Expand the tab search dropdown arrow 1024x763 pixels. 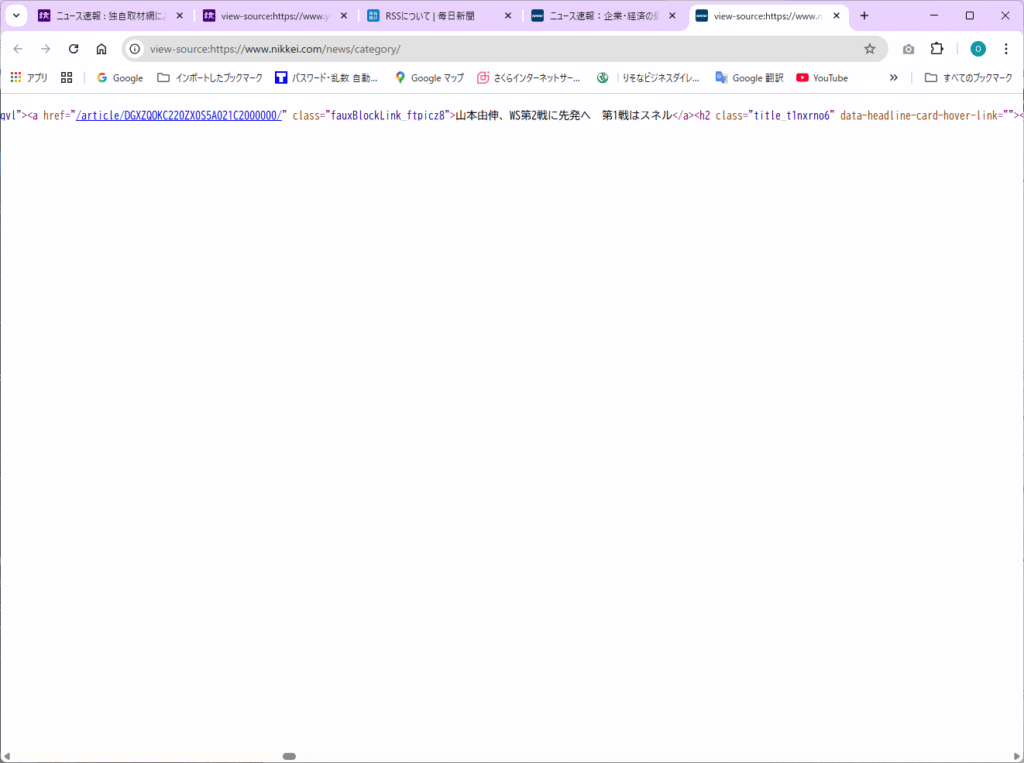click(16, 16)
